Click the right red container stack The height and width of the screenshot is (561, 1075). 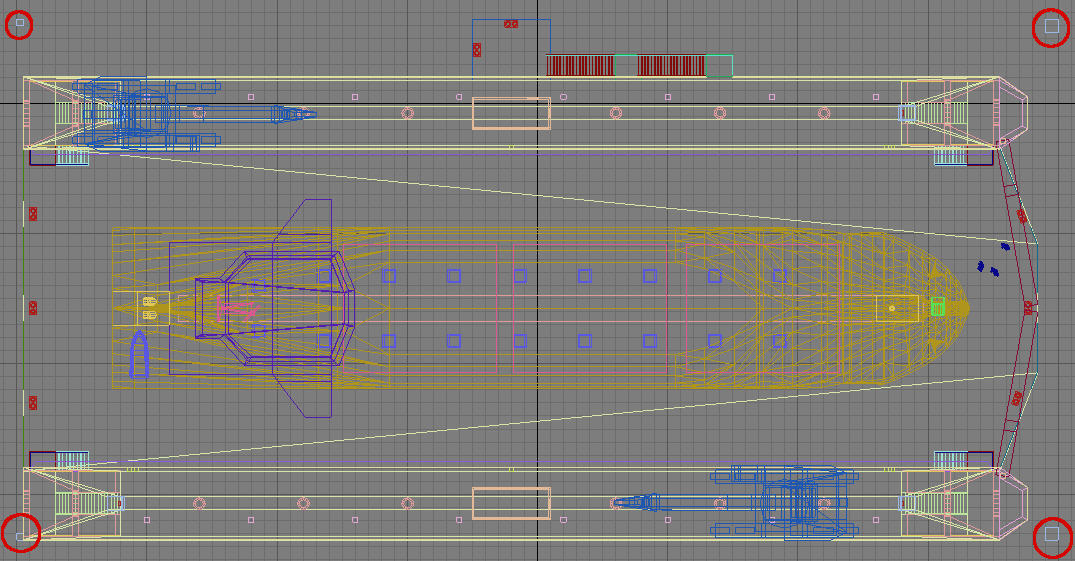[x=671, y=65]
